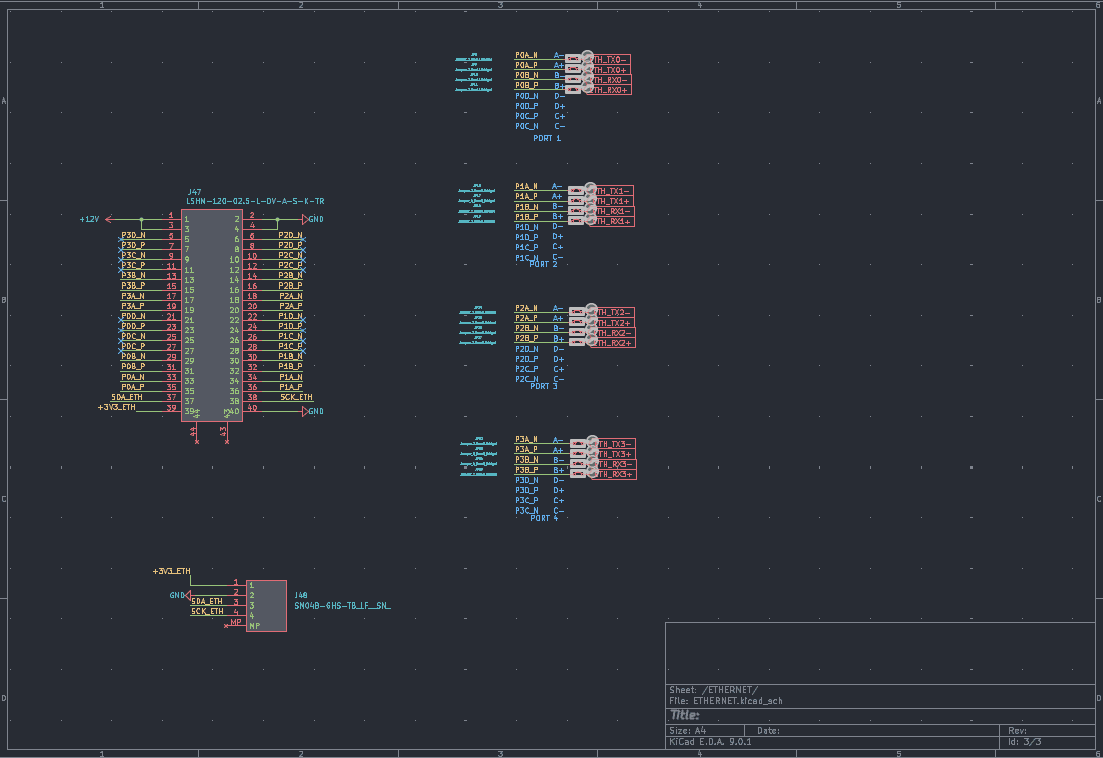Select the P3B_N net label in PORT 4
The image size is (1103, 758).
[x=526, y=460]
